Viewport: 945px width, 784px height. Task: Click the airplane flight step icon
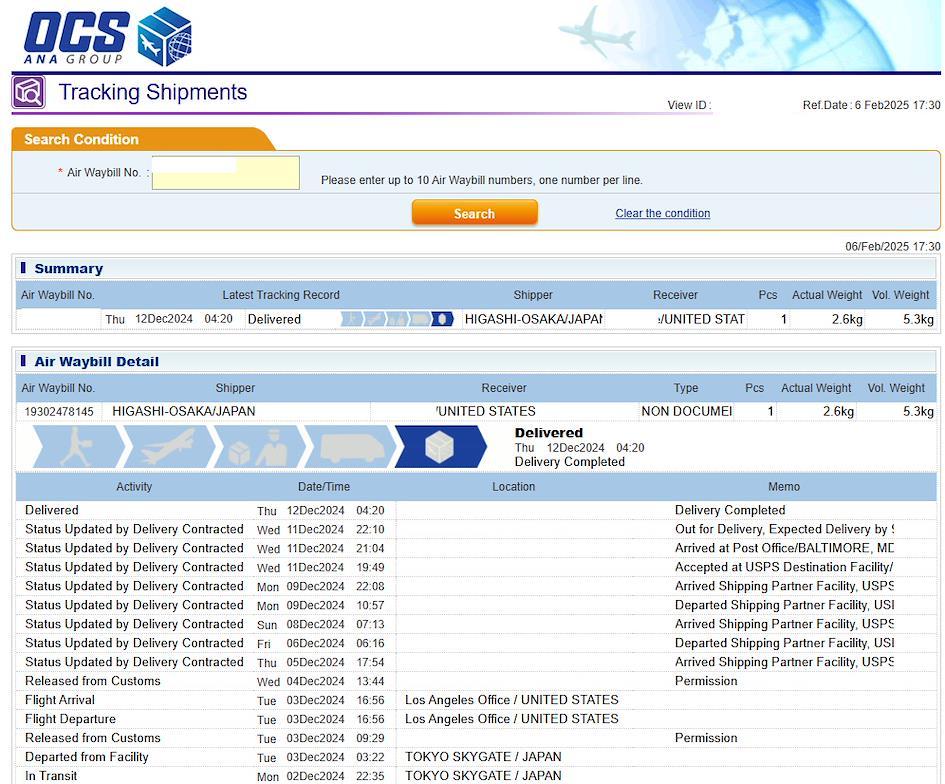[168, 447]
